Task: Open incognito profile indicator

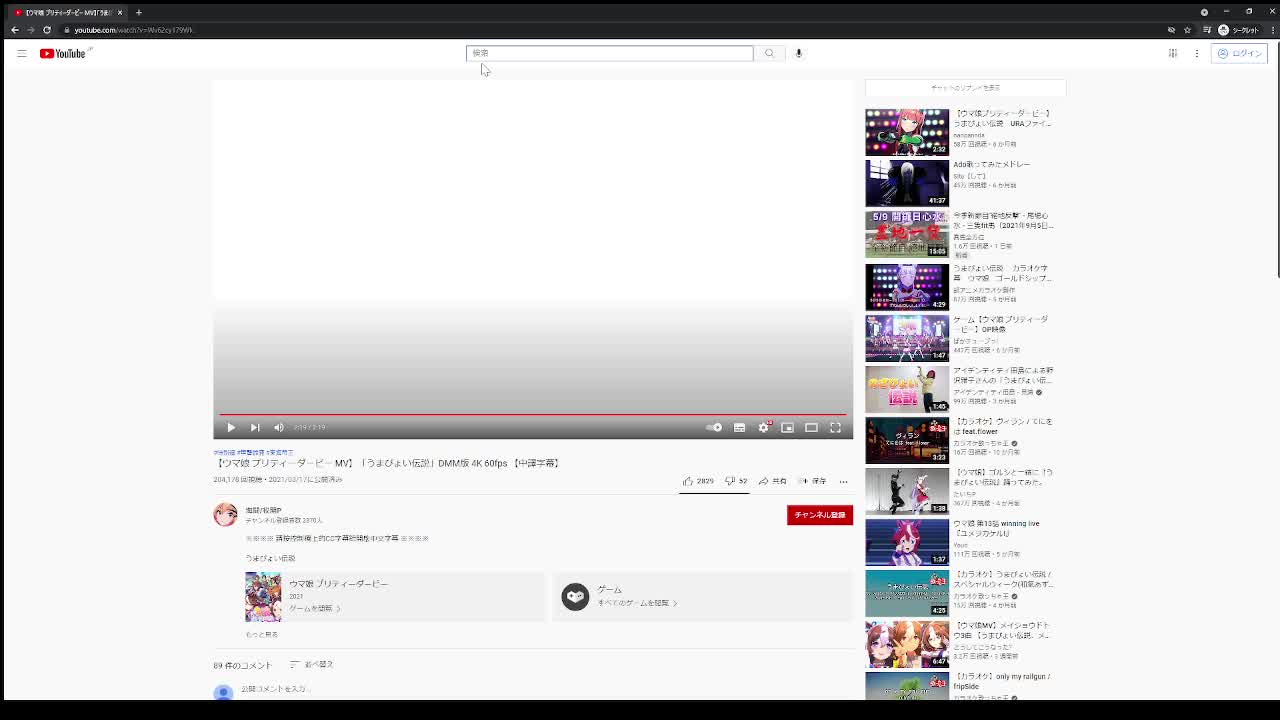Action: [x=1239, y=30]
